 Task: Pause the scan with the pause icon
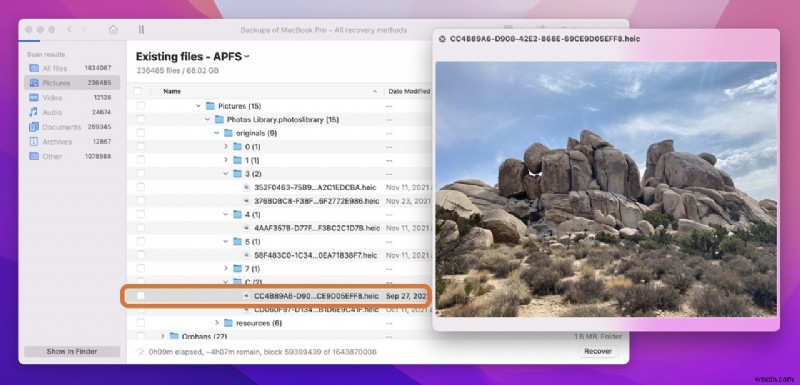[x=141, y=30]
